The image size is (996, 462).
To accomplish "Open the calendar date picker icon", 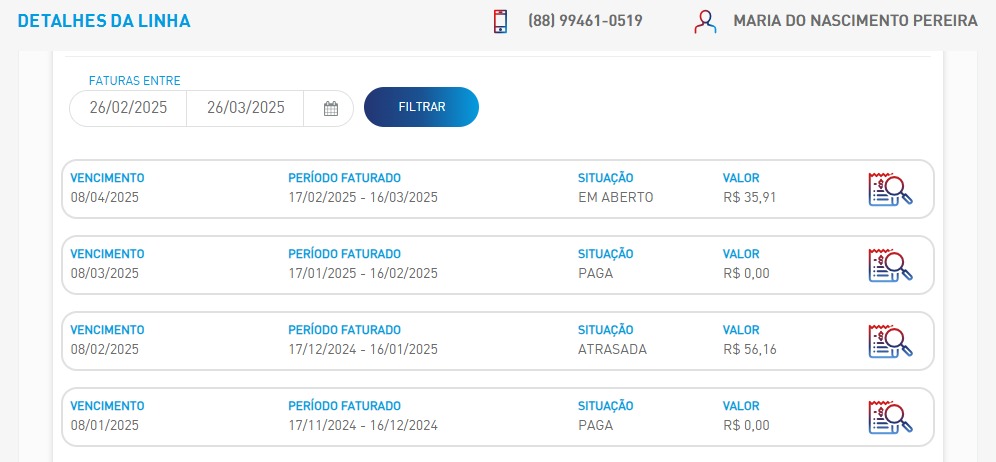I will 330,109.
